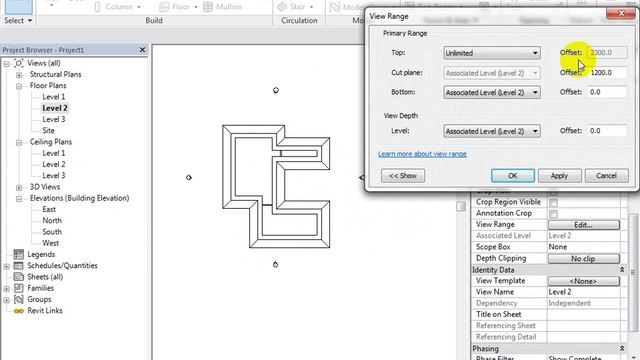640x360 pixels.
Task: Open Learn more about view range link
Action: [422, 154]
